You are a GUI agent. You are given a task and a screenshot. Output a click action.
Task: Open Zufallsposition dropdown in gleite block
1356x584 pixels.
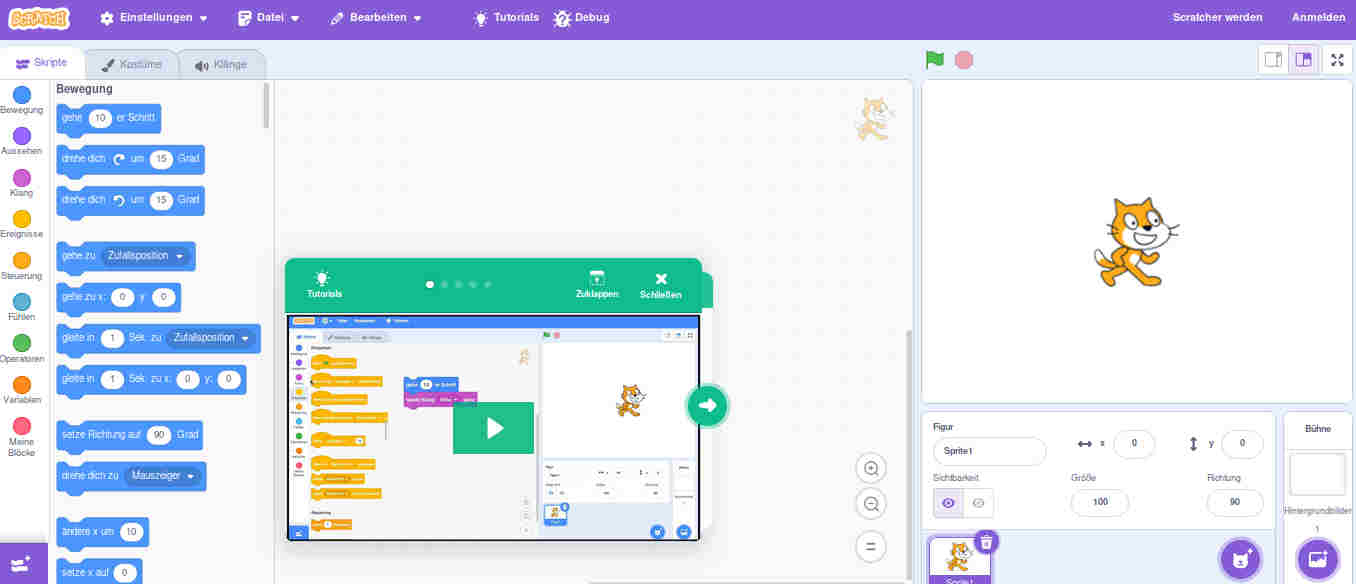pyautogui.click(x=213, y=338)
